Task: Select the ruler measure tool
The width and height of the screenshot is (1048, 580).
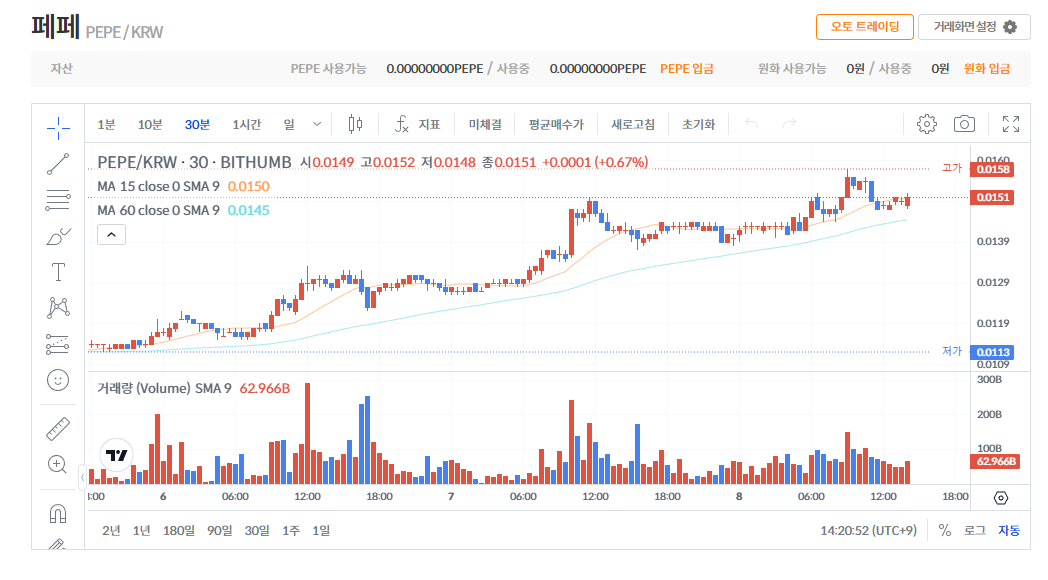Action: tap(58, 428)
